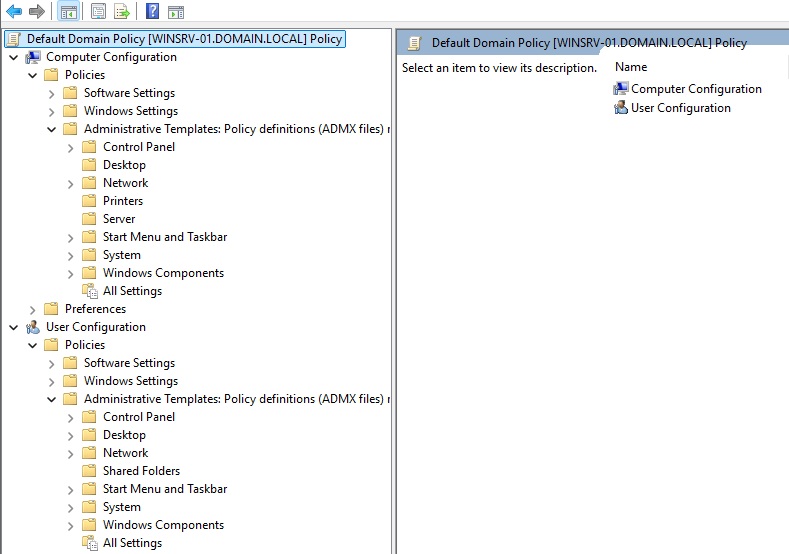Click the Name column header
The height and width of the screenshot is (554, 789).
[x=631, y=67]
